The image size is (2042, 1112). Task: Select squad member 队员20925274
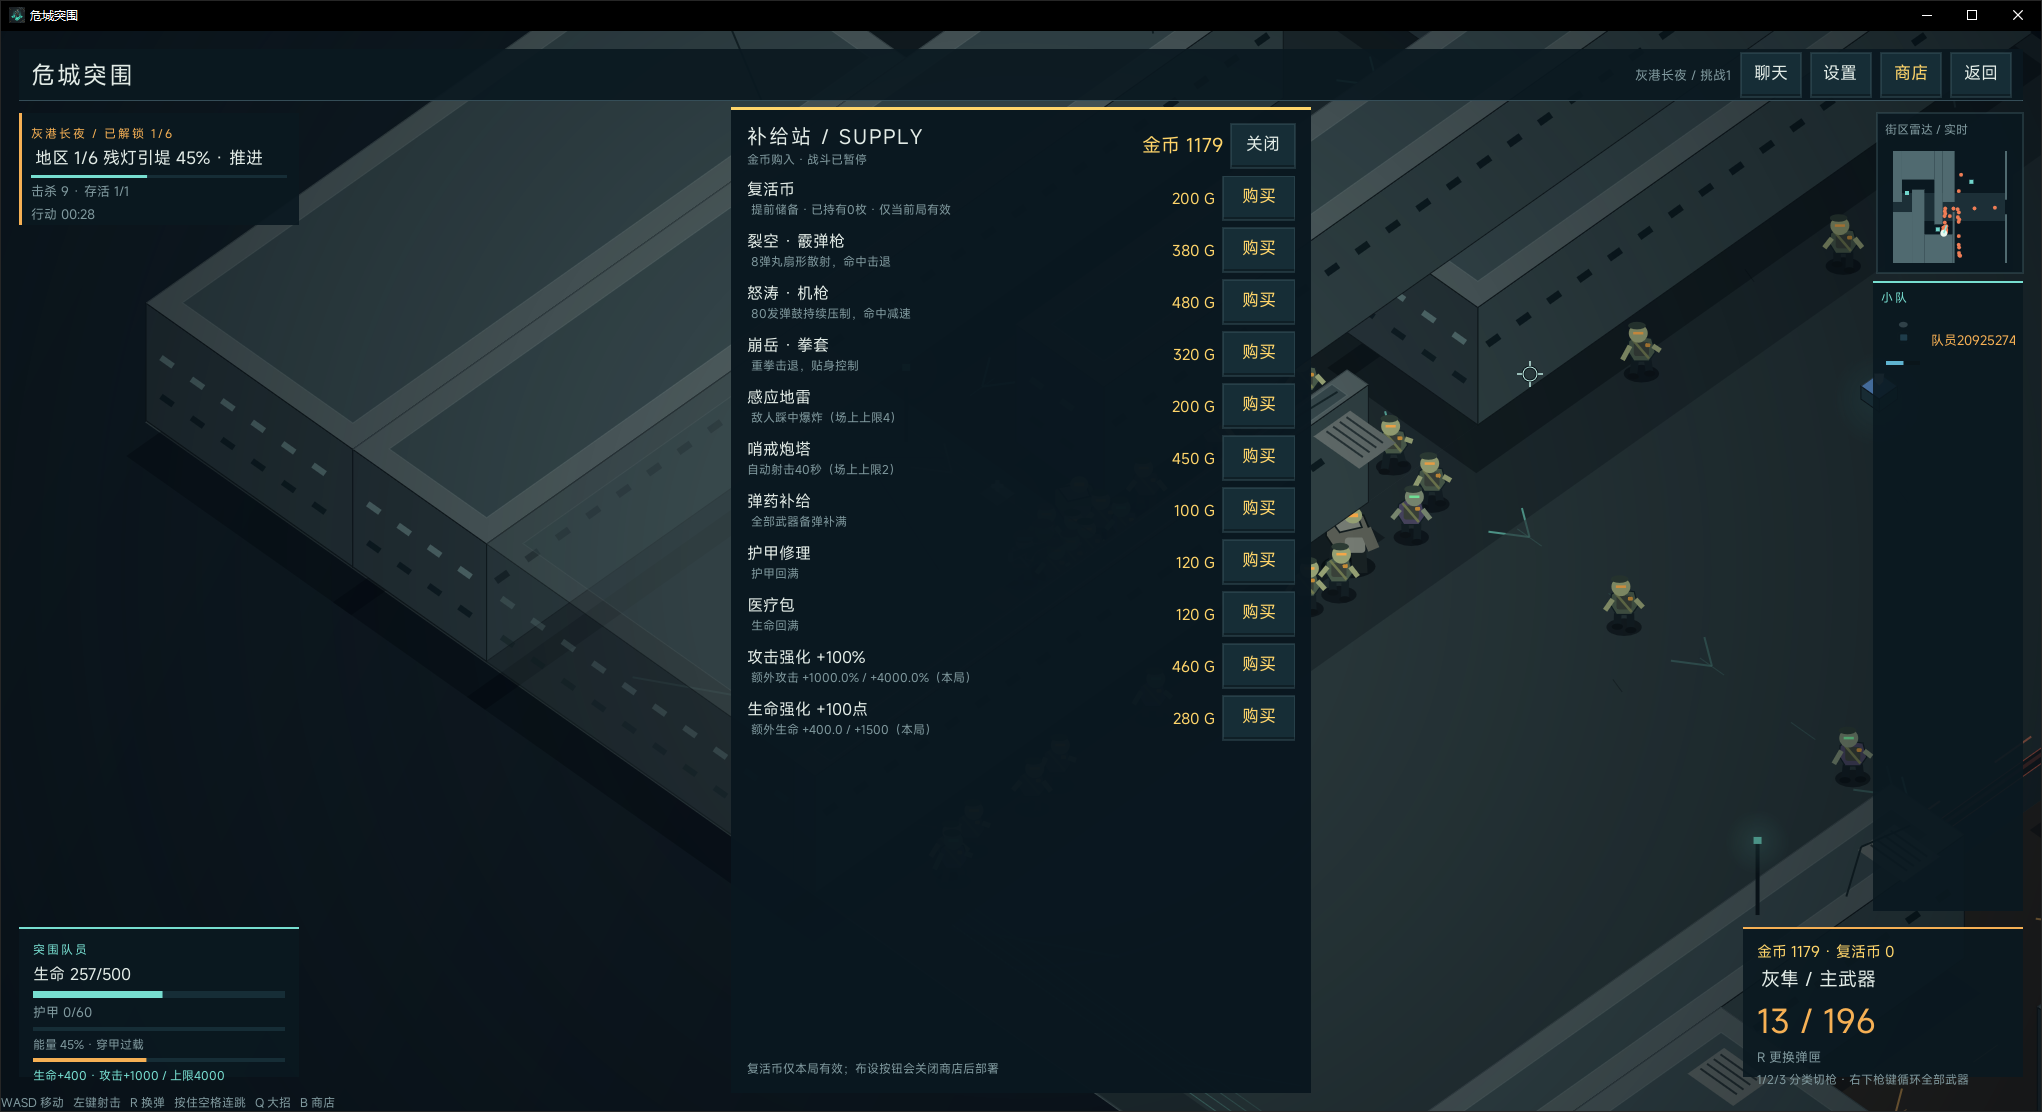click(x=1972, y=341)
